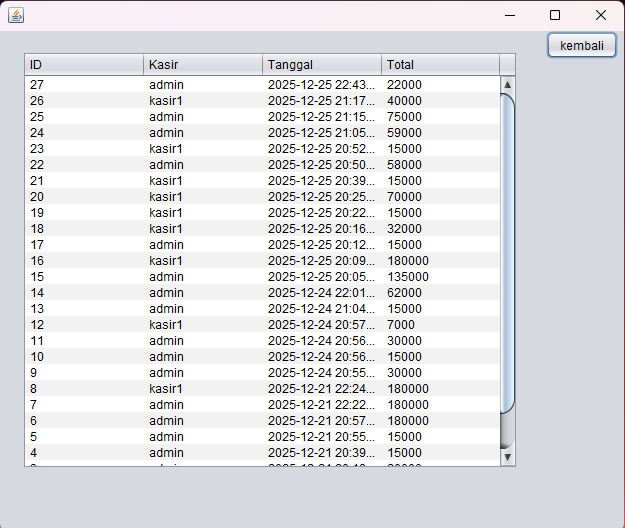Click the scrollbar up arrow
The height and width of the screenshot is (528, 625).
pyautogui.click(x=507, y=85)
